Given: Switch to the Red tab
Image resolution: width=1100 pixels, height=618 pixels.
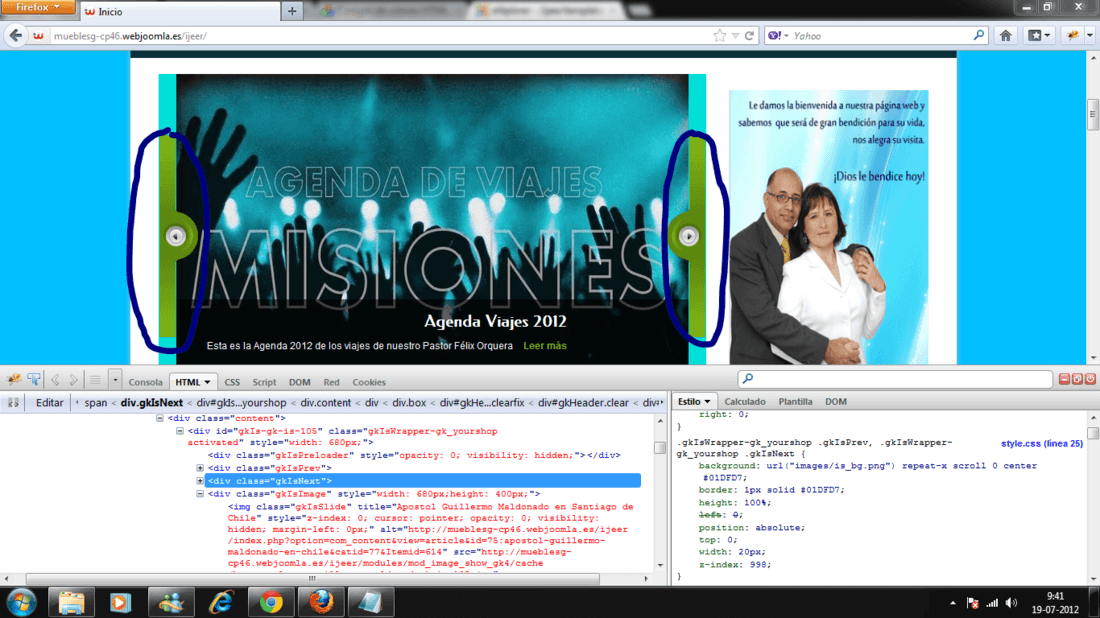Looking at the screenshot, I should coord(331,382).
